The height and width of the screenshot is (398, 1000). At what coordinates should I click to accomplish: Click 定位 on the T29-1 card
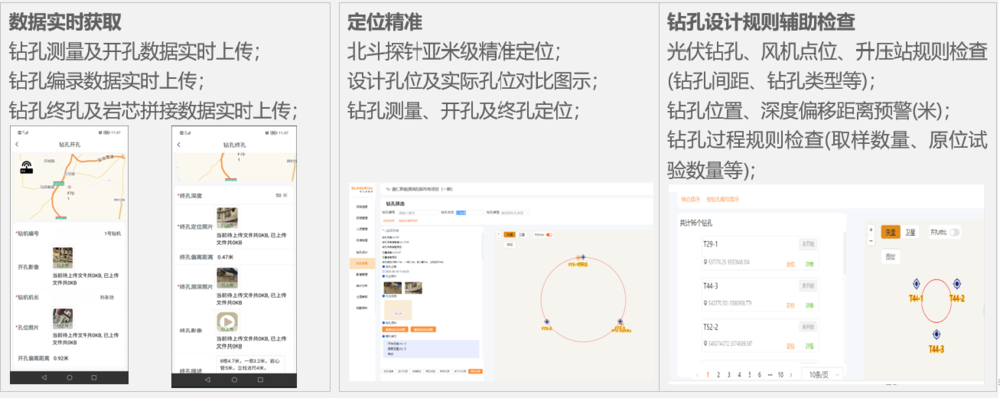[x=790, y=265]
